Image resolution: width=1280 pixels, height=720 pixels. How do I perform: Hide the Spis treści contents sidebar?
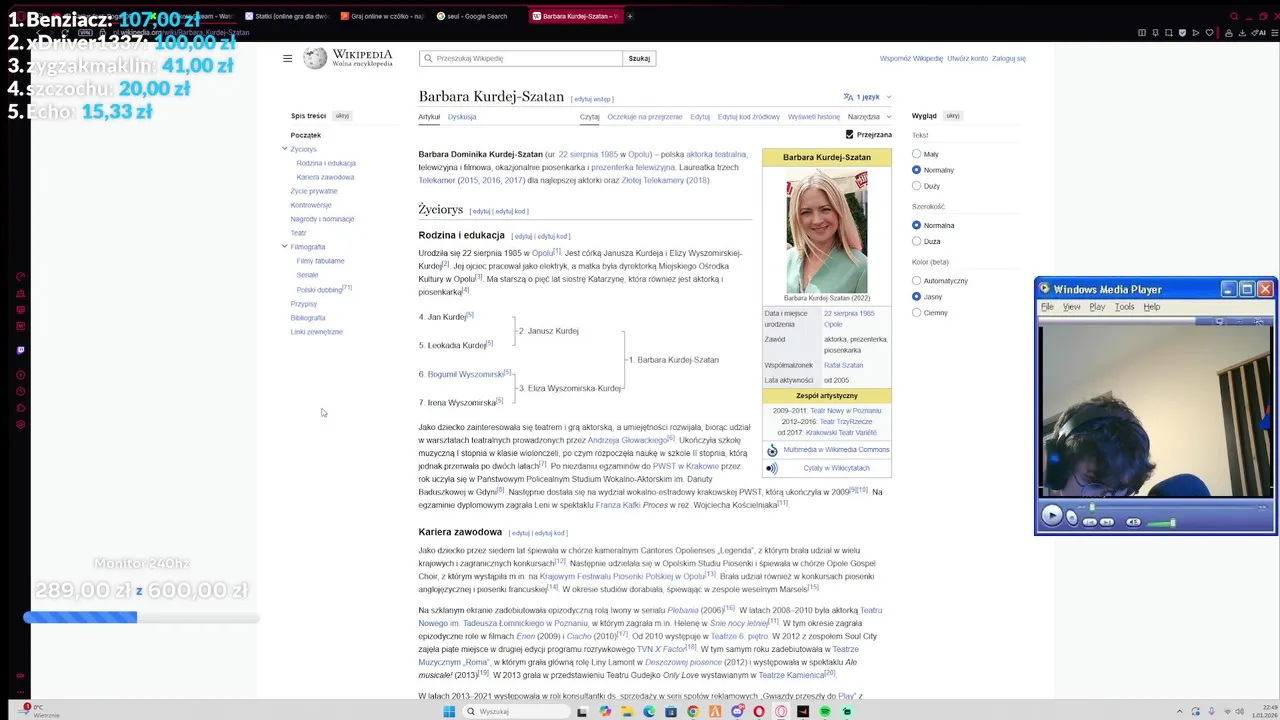(342, 116)
